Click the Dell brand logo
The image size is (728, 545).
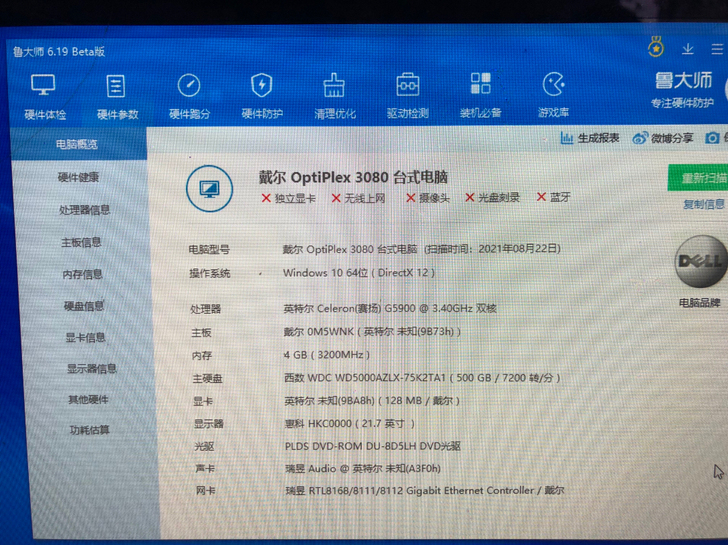coord(700,261)
